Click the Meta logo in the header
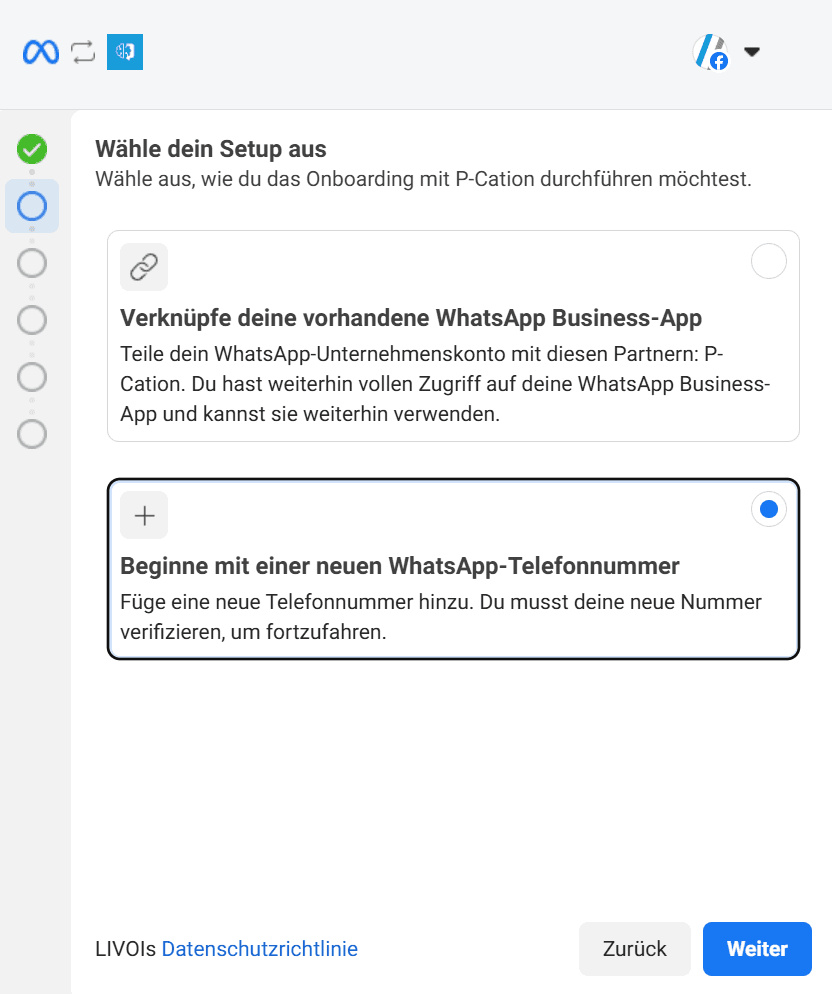This screenshot has height=994, width=832. [39, 52]
